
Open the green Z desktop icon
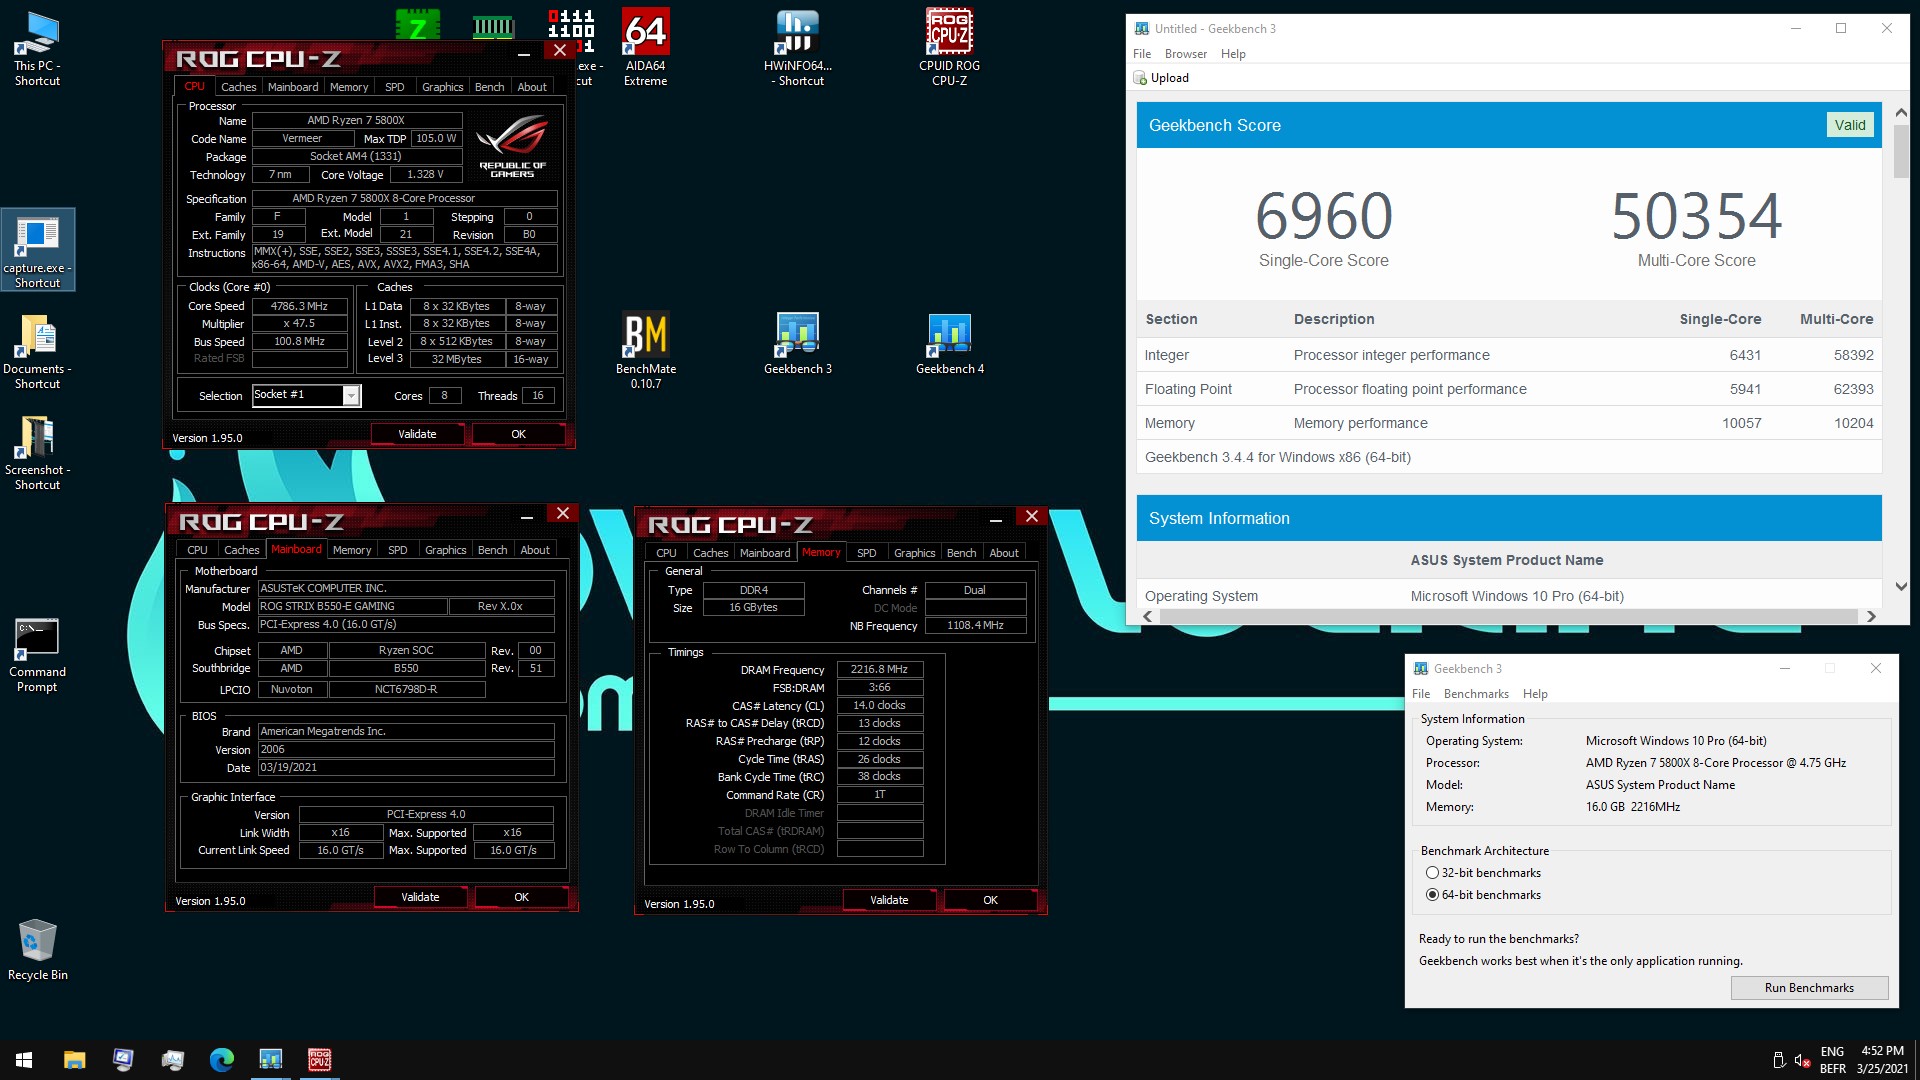click(x=417, y=24)
